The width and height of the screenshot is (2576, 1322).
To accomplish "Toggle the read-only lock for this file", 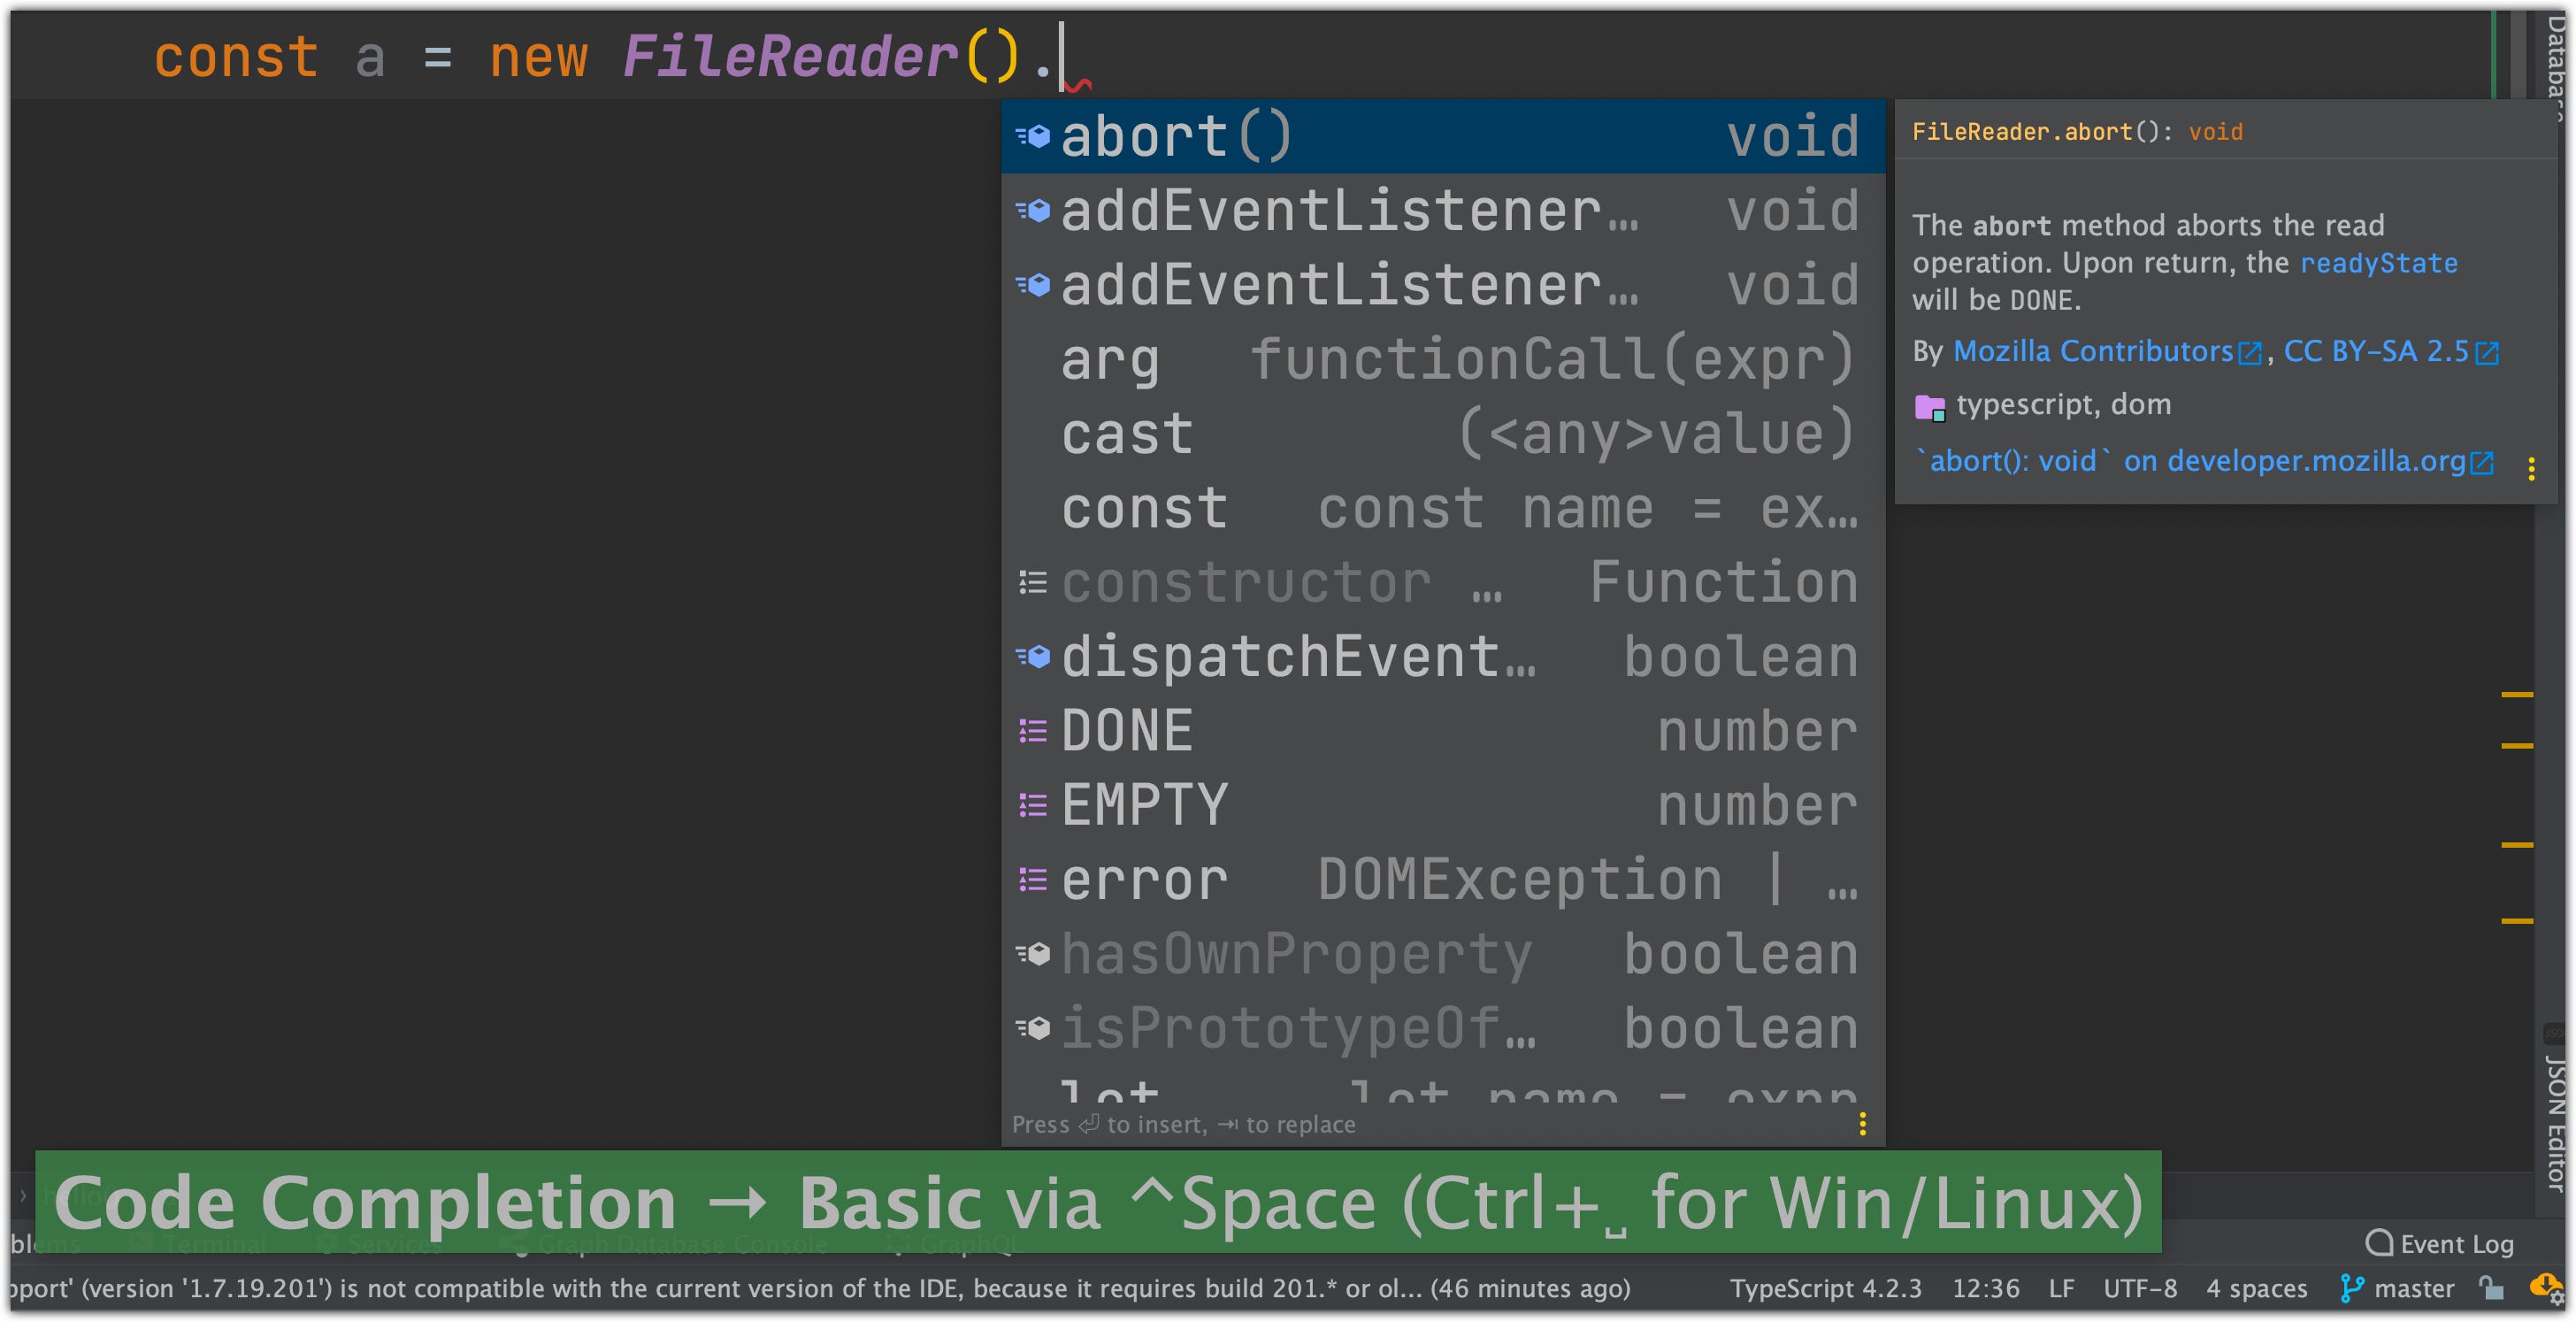I will pyautogui.click(x=2491, y=1288).
